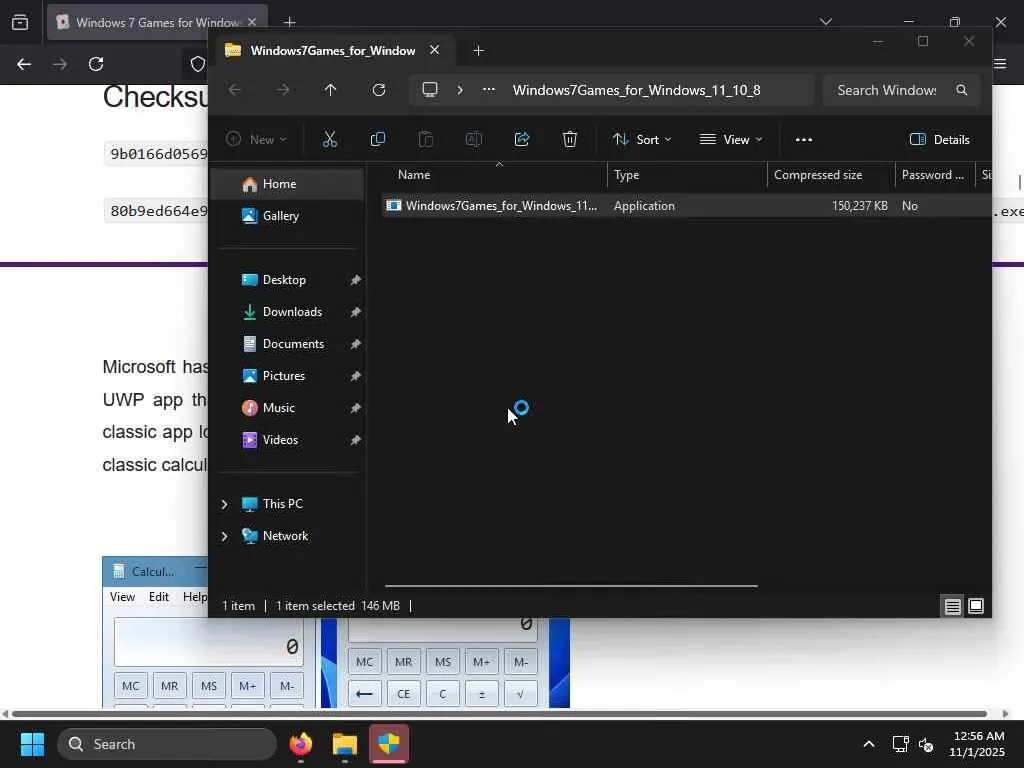Open Music in the navigation pane
This screenshot has width=1024, height=768.
[x=287, y=408]
